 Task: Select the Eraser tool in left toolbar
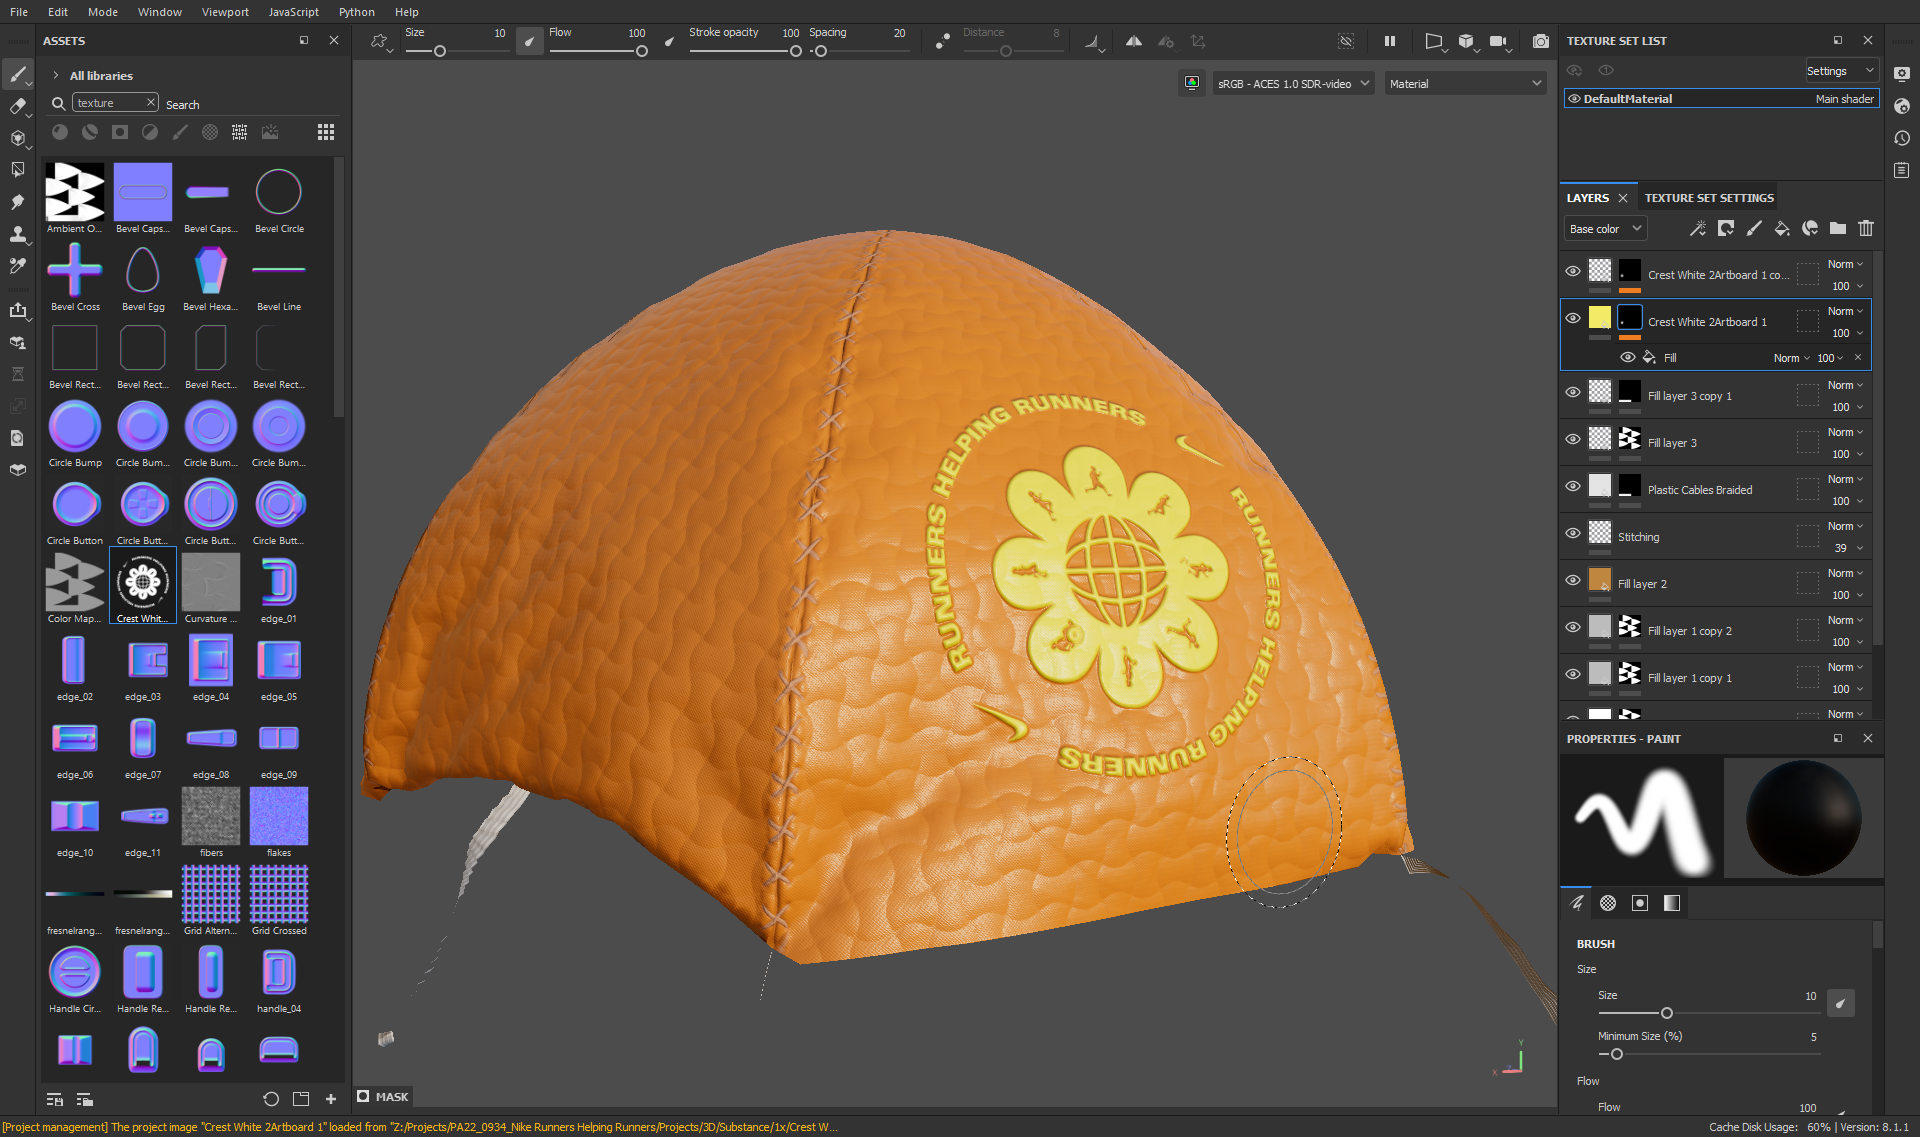pos(17,106)
